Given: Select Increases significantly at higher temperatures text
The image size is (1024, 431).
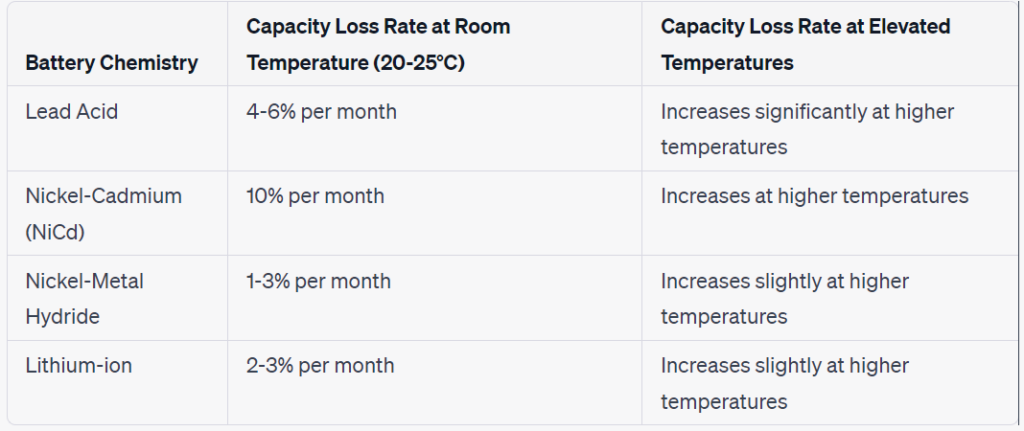Looking at the screenshot, I should click(807, 129).
